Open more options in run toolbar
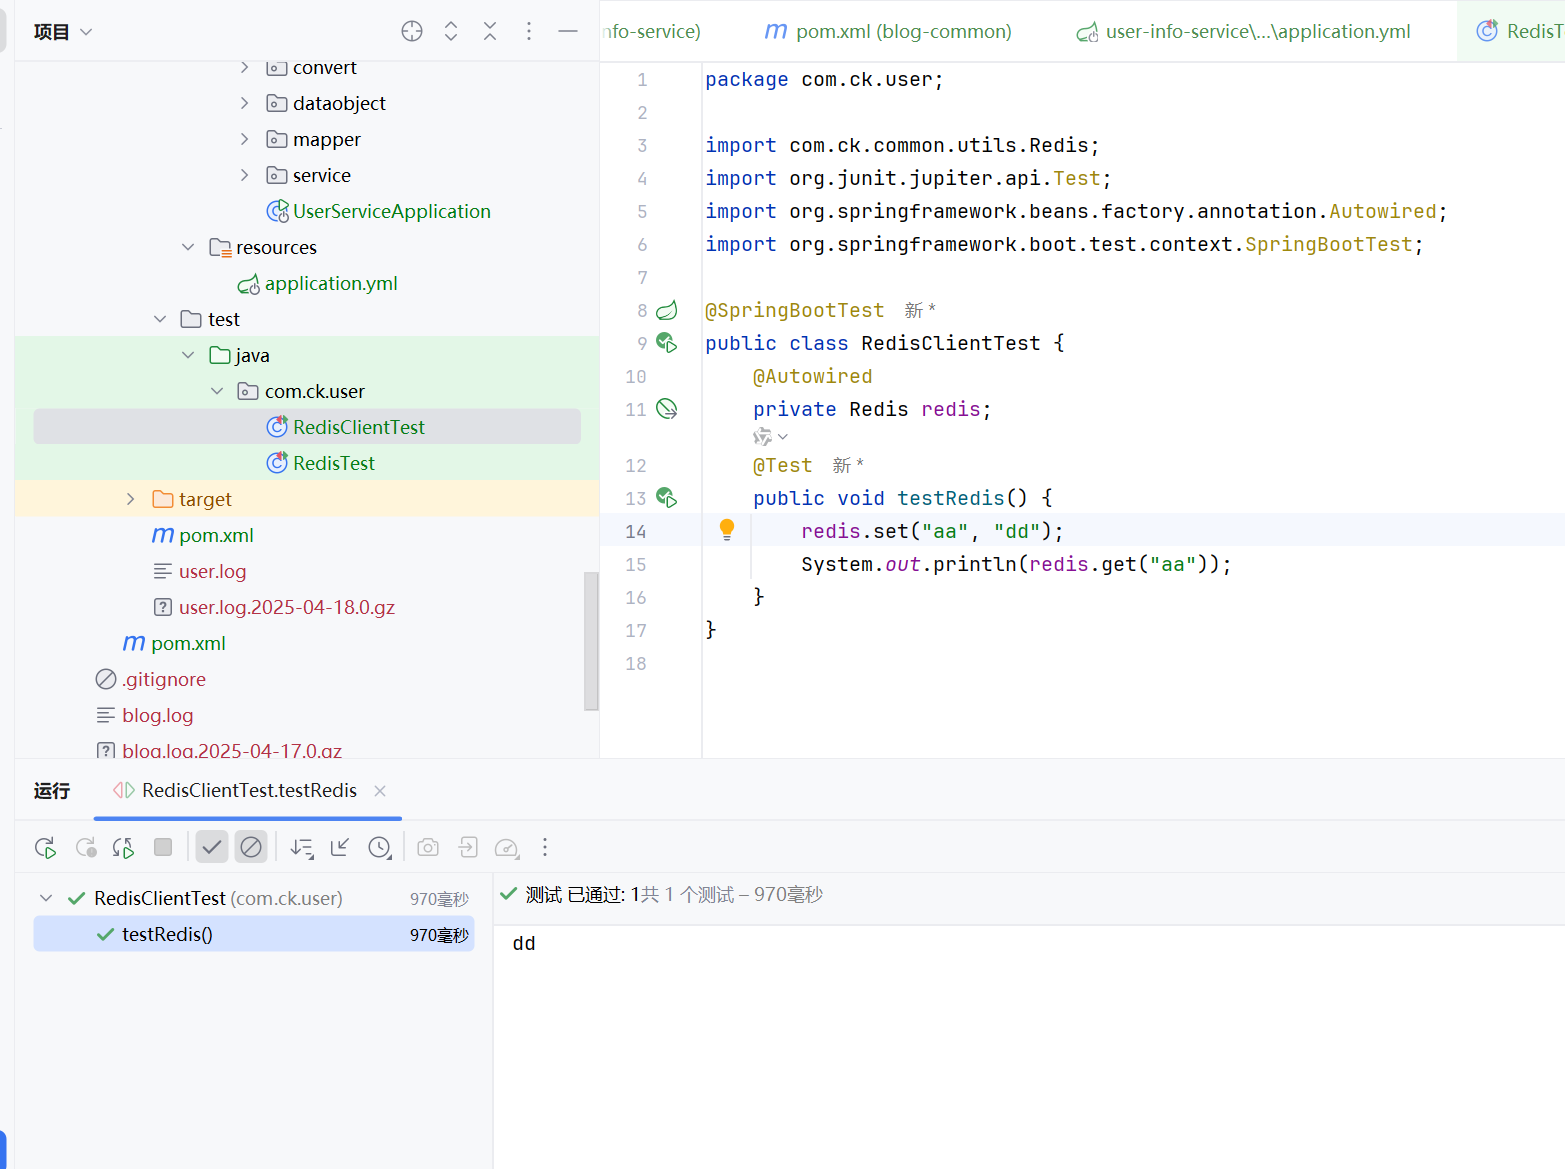The width and height of the screenshot is (1565, 1169). pos(545,848)
